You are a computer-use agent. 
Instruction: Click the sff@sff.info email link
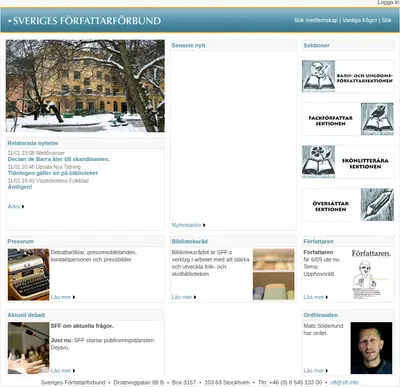click(x=344, y=382)
